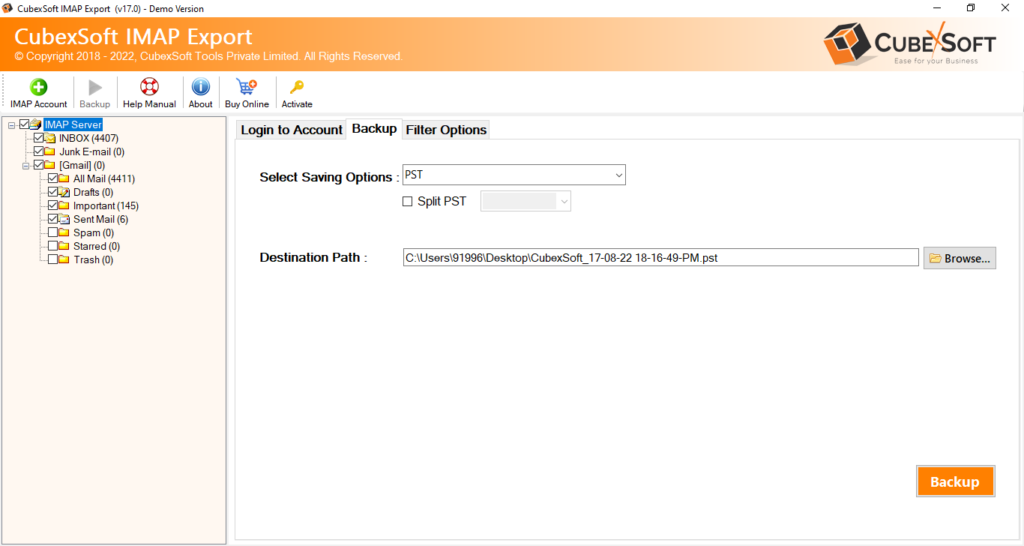Click the Important folder icon
The height and width of the screenshot is (546, 1024).
pos(64,206)
